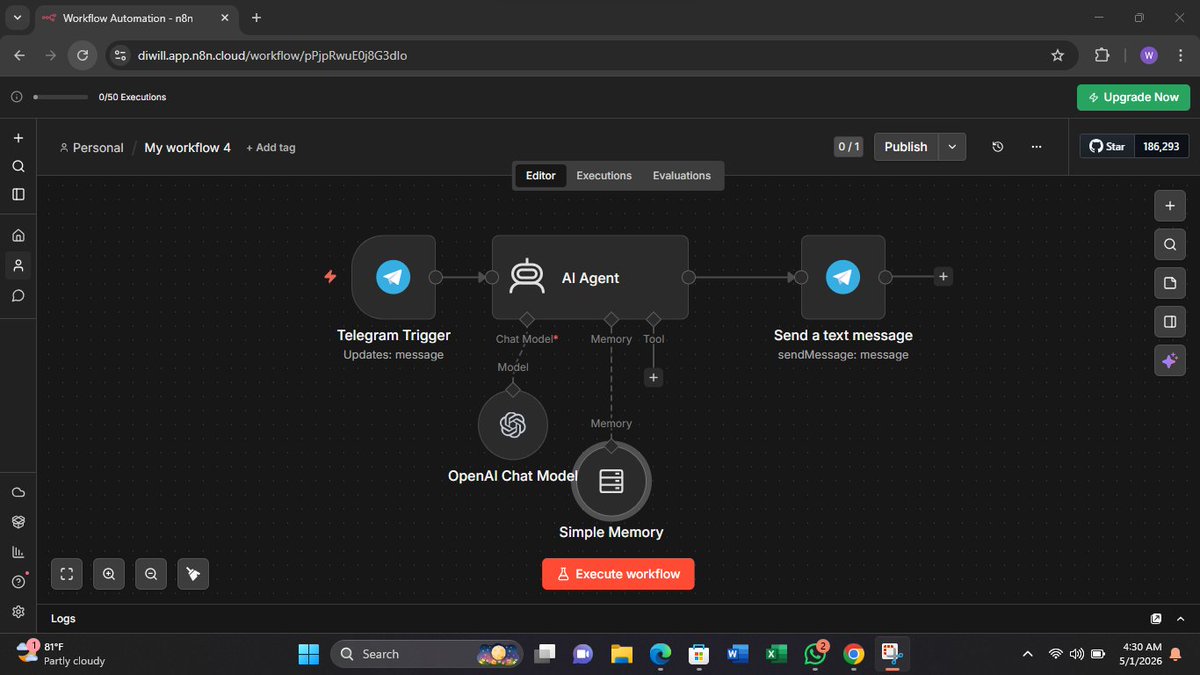Select the OpenAI Chat Model node
1200x675 pixels.
(x=513, y=425)
